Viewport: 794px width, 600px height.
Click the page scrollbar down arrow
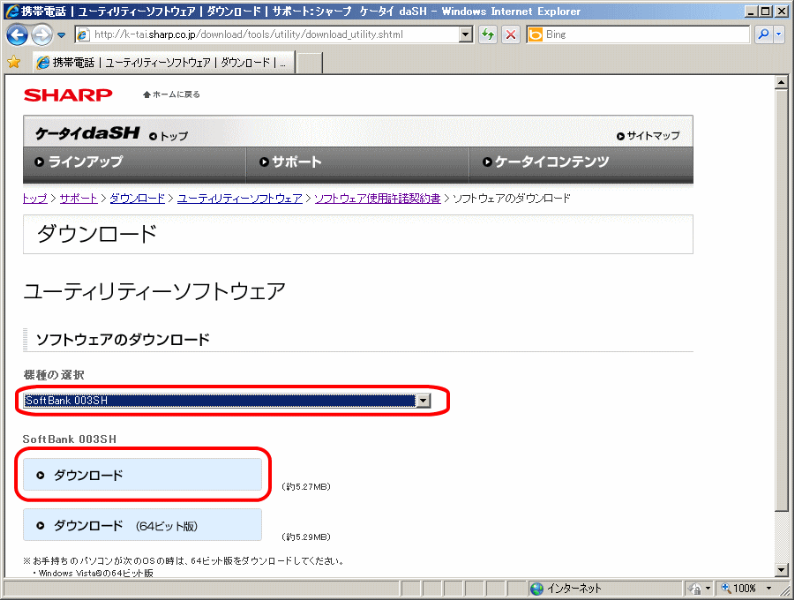pos(781,570)
